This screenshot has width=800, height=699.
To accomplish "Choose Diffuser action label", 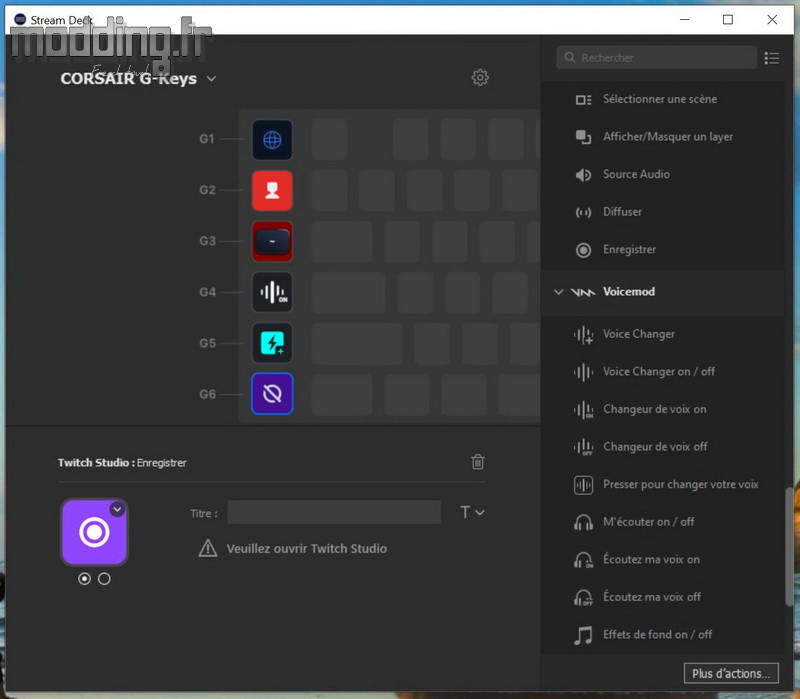I will tap(622, 212).
